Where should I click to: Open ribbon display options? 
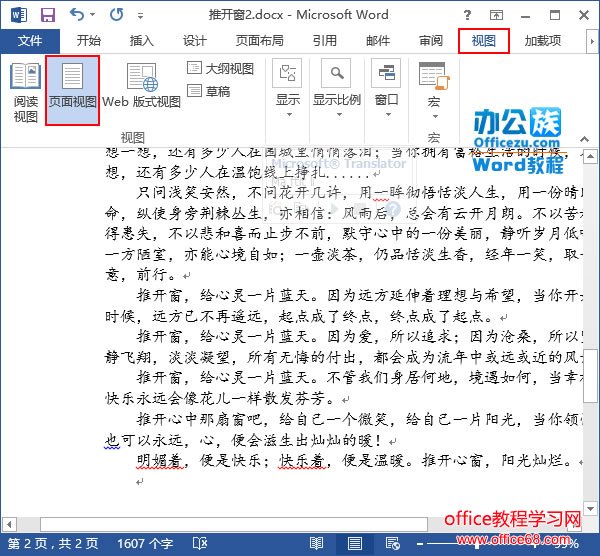click(496, 15)
